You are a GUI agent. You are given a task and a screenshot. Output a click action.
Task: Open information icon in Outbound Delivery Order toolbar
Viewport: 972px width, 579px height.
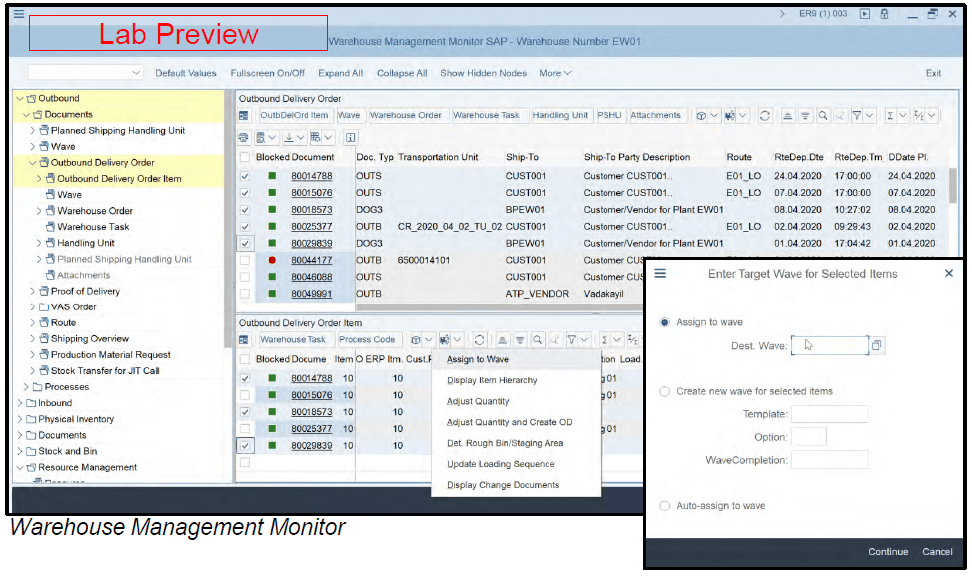350,138
